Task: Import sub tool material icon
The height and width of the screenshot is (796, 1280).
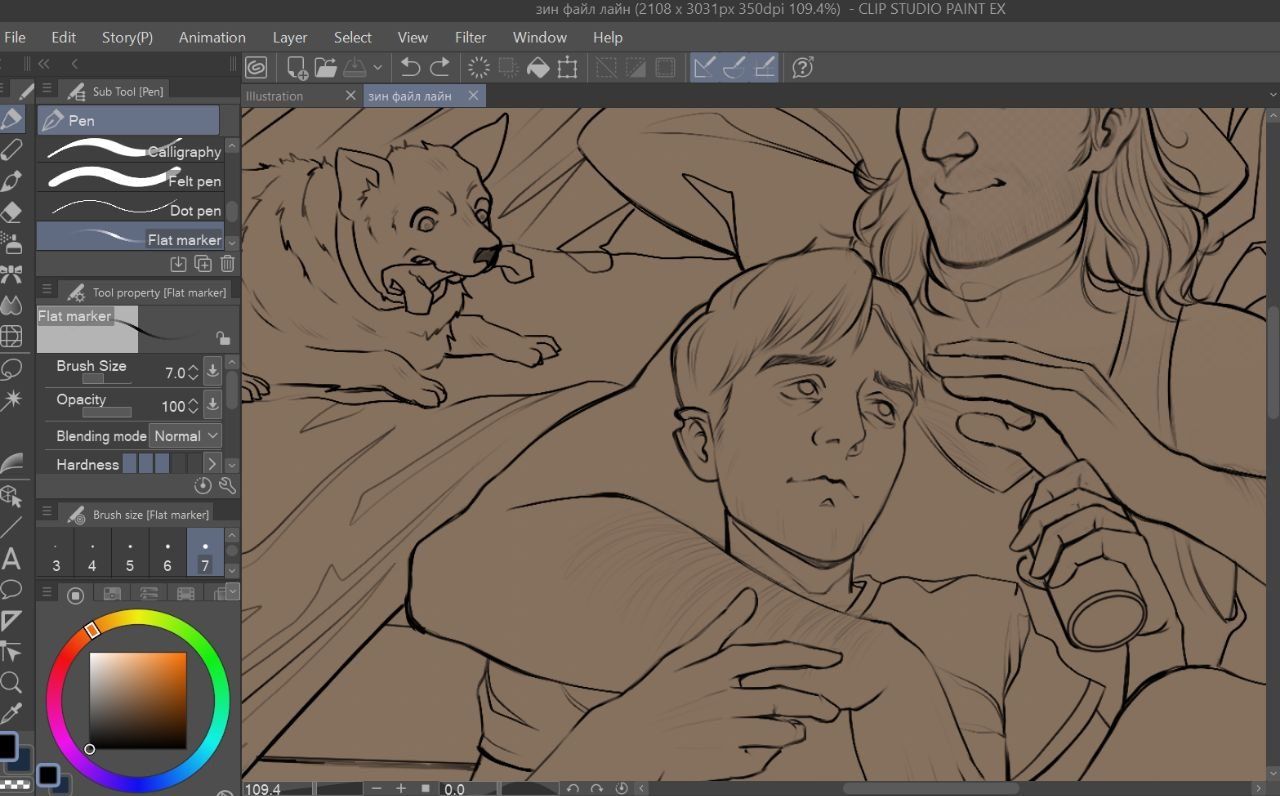Action: (178, 264)
